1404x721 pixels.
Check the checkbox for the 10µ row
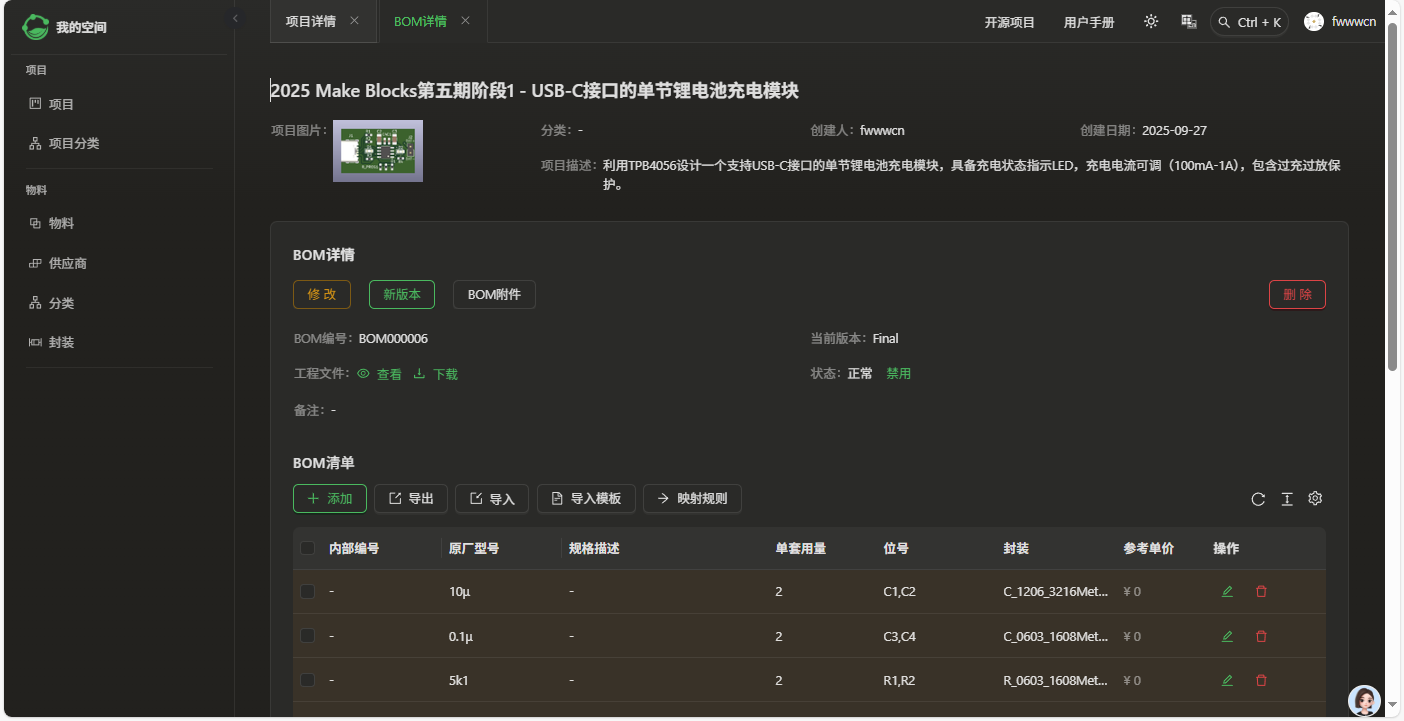click(308, 592)
